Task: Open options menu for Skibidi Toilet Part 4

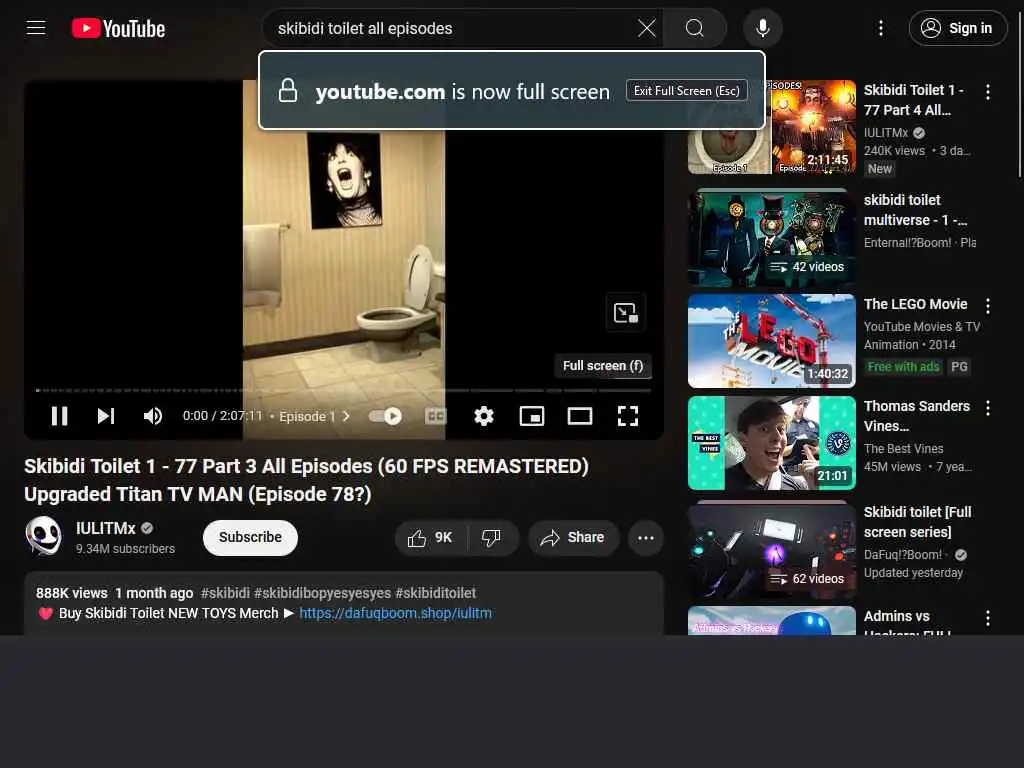Action: pos(988,92)
